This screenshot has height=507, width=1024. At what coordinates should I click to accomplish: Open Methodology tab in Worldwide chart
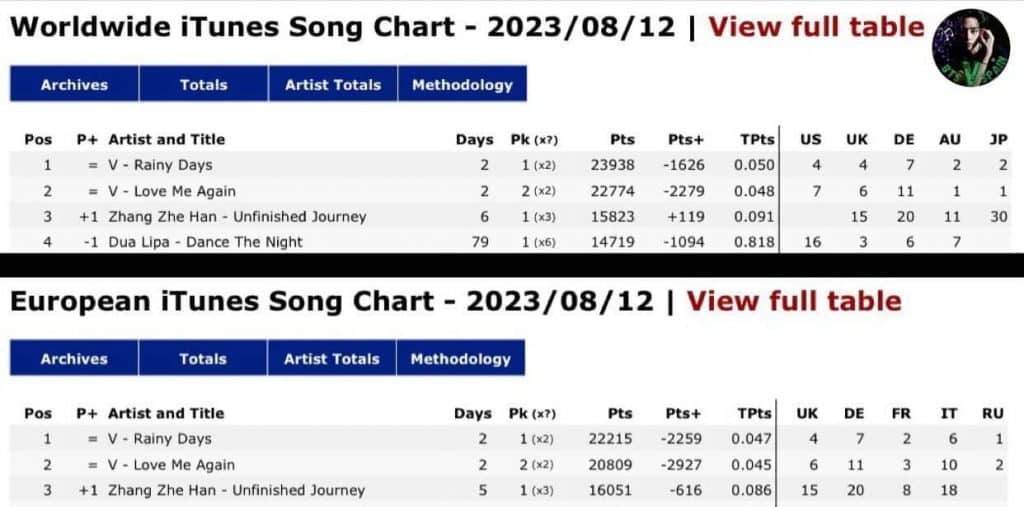pyautogui.click(x=462, y=85)
